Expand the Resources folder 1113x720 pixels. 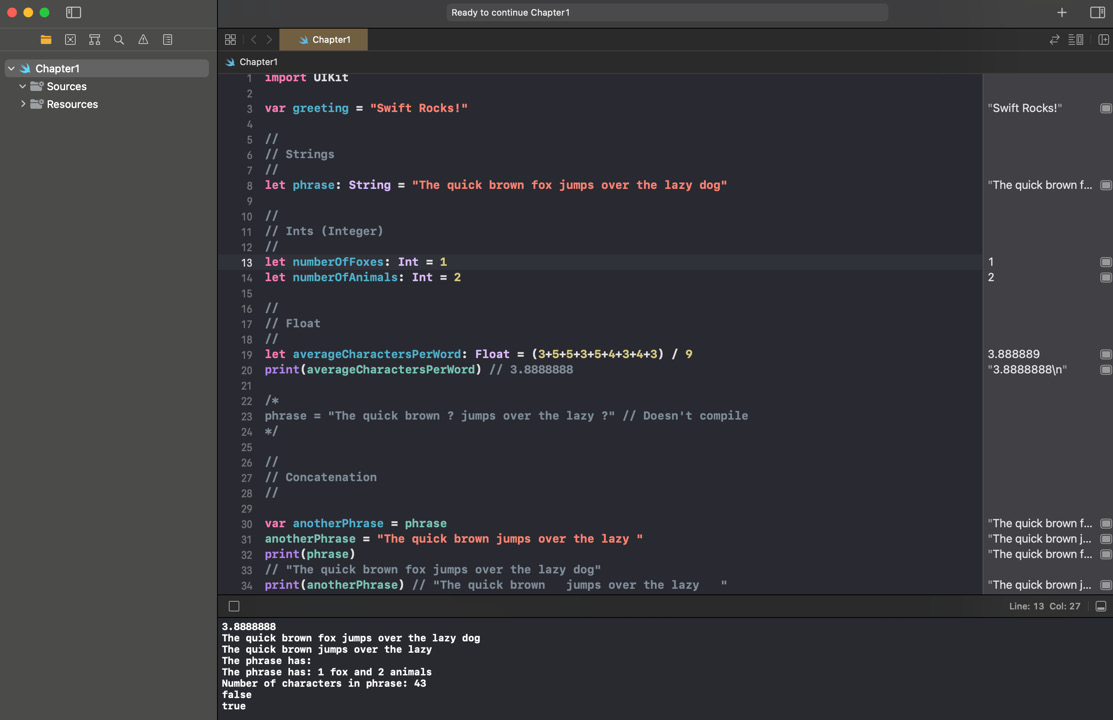pos(23,104)
